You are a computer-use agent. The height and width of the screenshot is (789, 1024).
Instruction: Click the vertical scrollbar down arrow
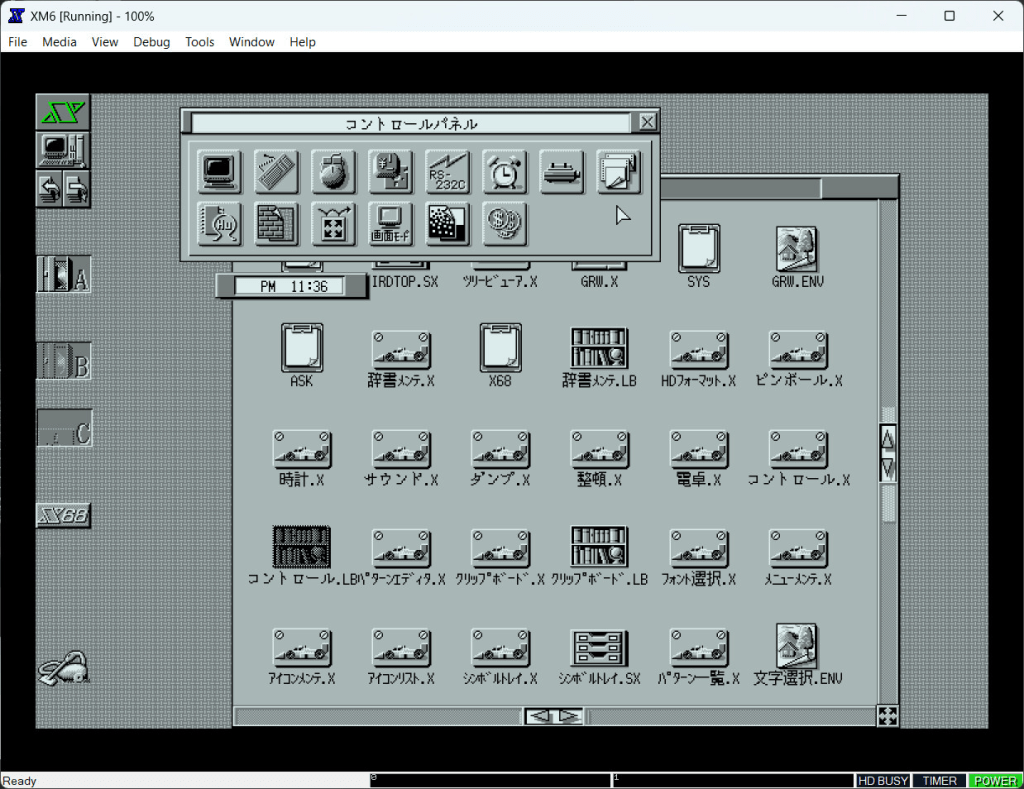point(887,469)
